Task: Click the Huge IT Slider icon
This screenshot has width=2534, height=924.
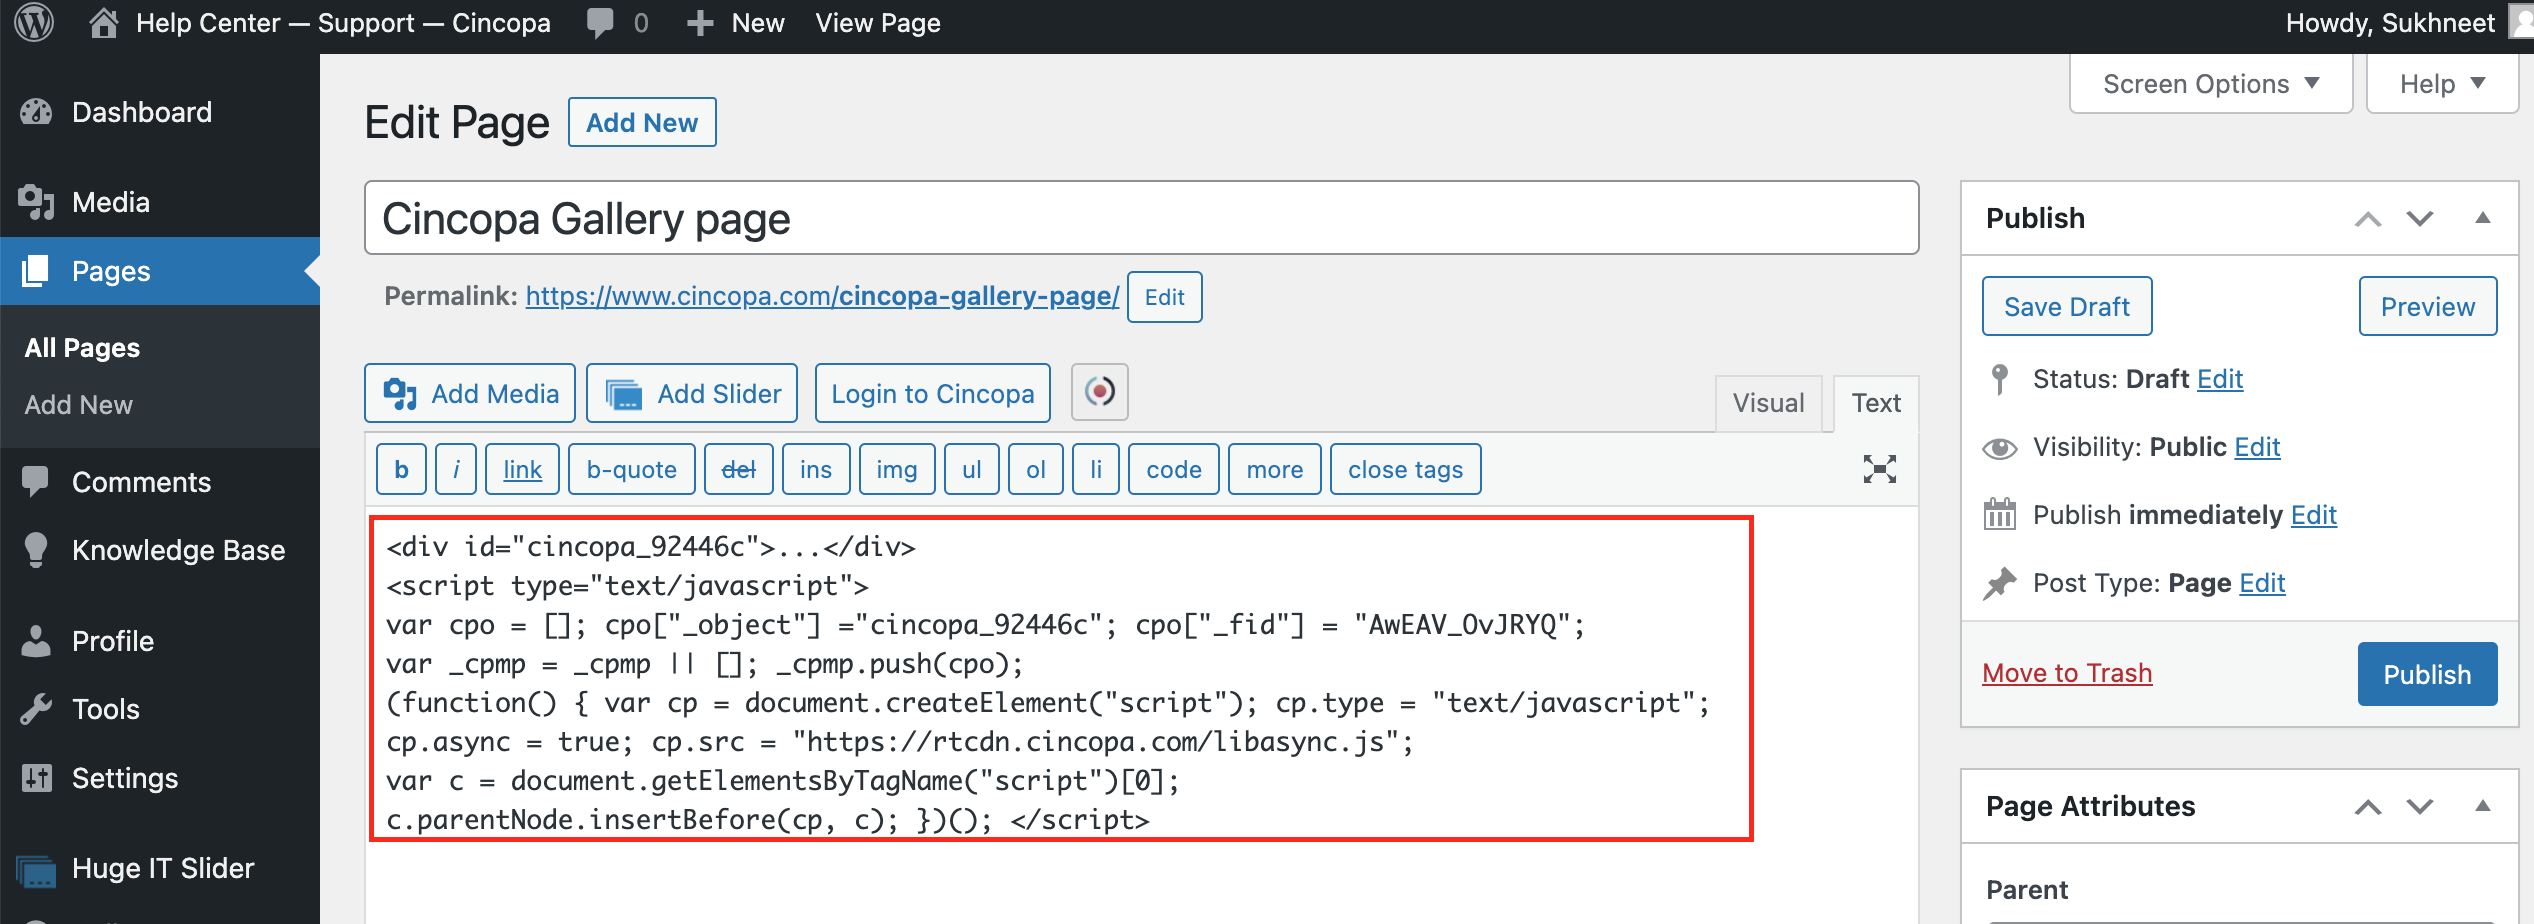Action: pyautogui.click(x=36, y=870)
